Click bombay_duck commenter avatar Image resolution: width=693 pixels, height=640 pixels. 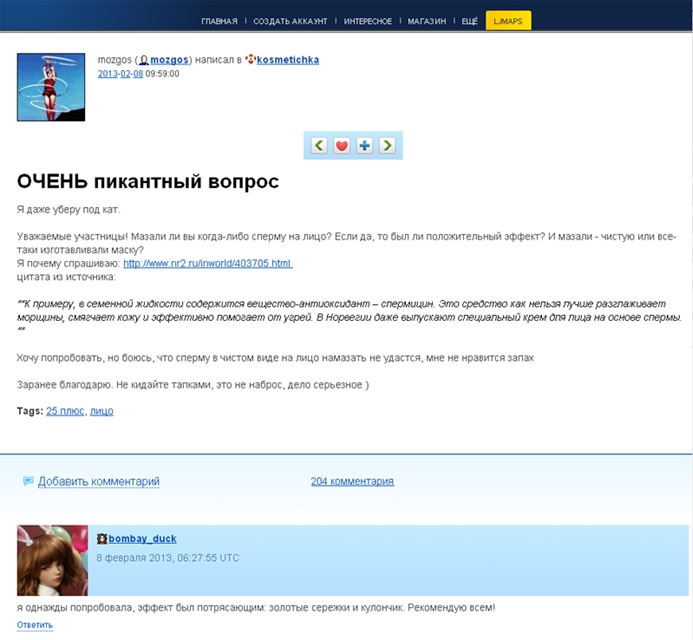pyautogui.click(x=52, y=560)
